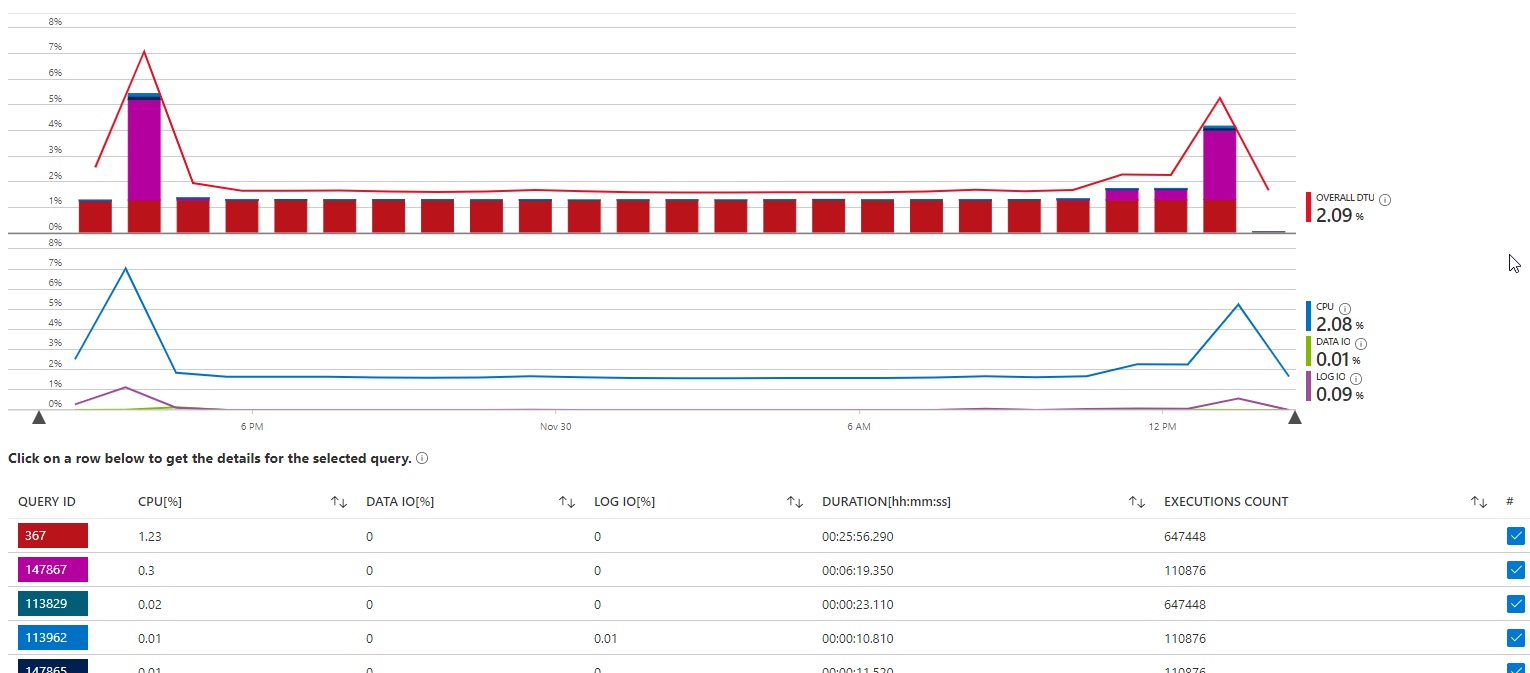Click the red 367 query ID swatch
Viewport: 1530px width, 673px height.
pos(53,536)
